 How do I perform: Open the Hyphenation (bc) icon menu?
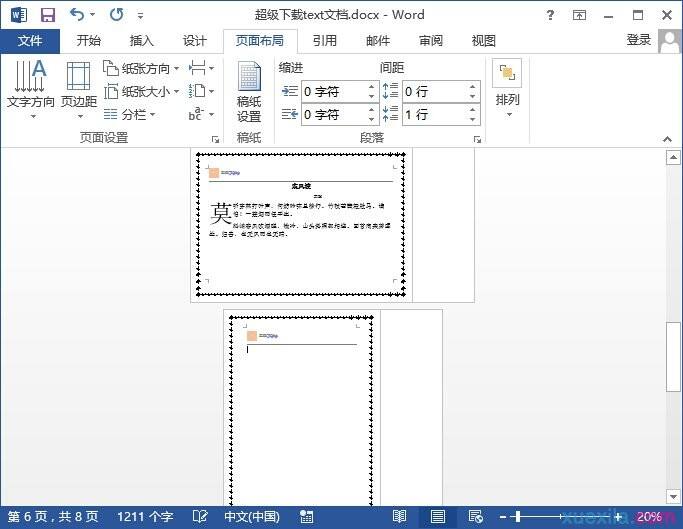(201, 115)
